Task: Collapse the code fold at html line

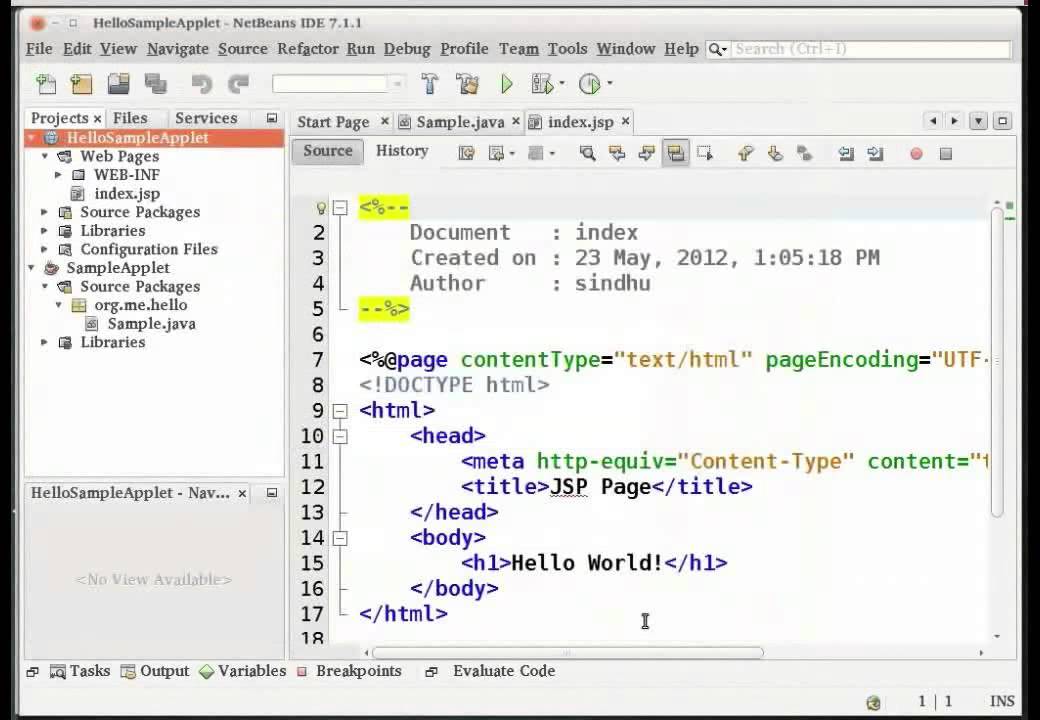Action: point(340,410)
